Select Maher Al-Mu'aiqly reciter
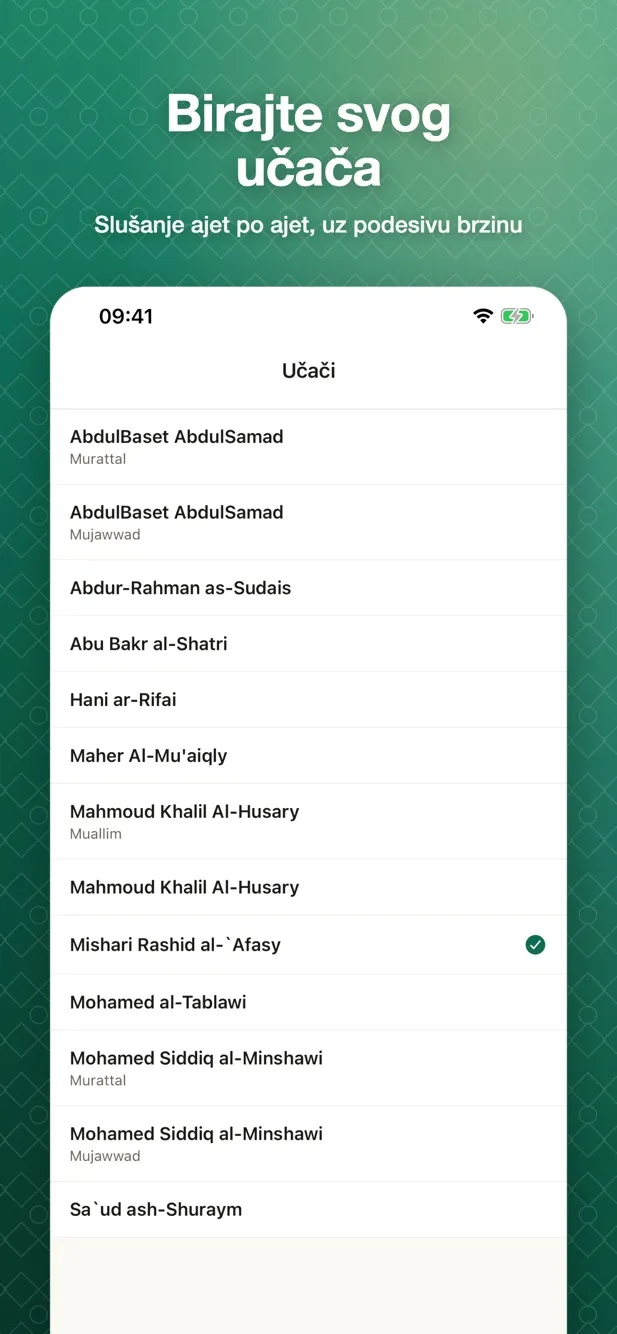 pos(308,756)
